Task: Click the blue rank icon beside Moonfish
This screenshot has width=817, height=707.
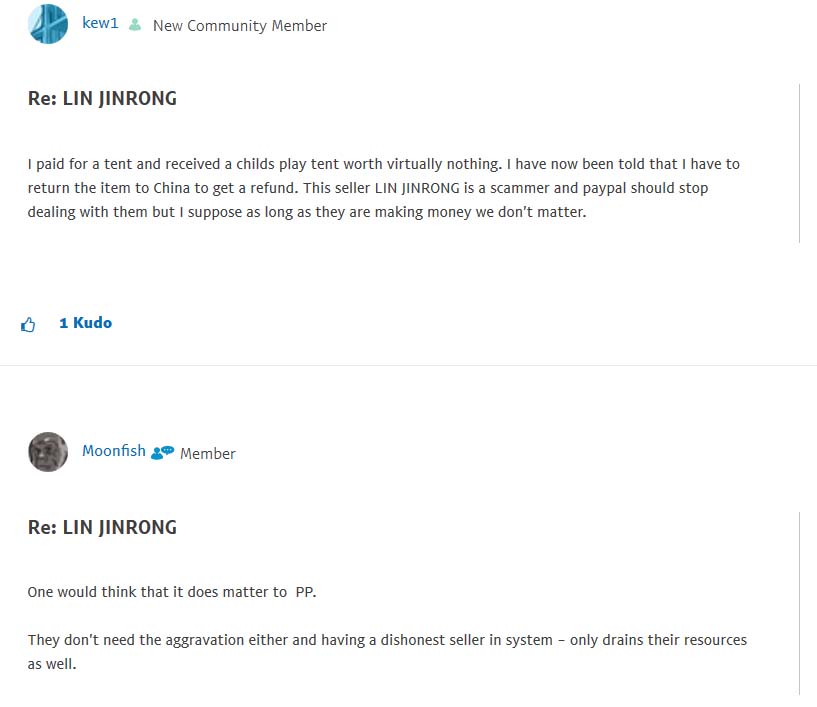Action: coord(162,452)
